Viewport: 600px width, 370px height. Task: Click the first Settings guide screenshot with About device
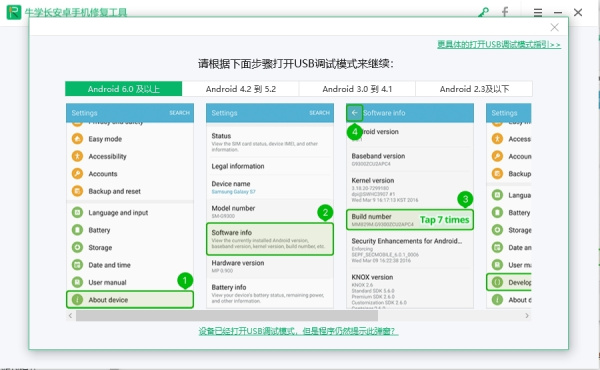[x=130, y=206]
